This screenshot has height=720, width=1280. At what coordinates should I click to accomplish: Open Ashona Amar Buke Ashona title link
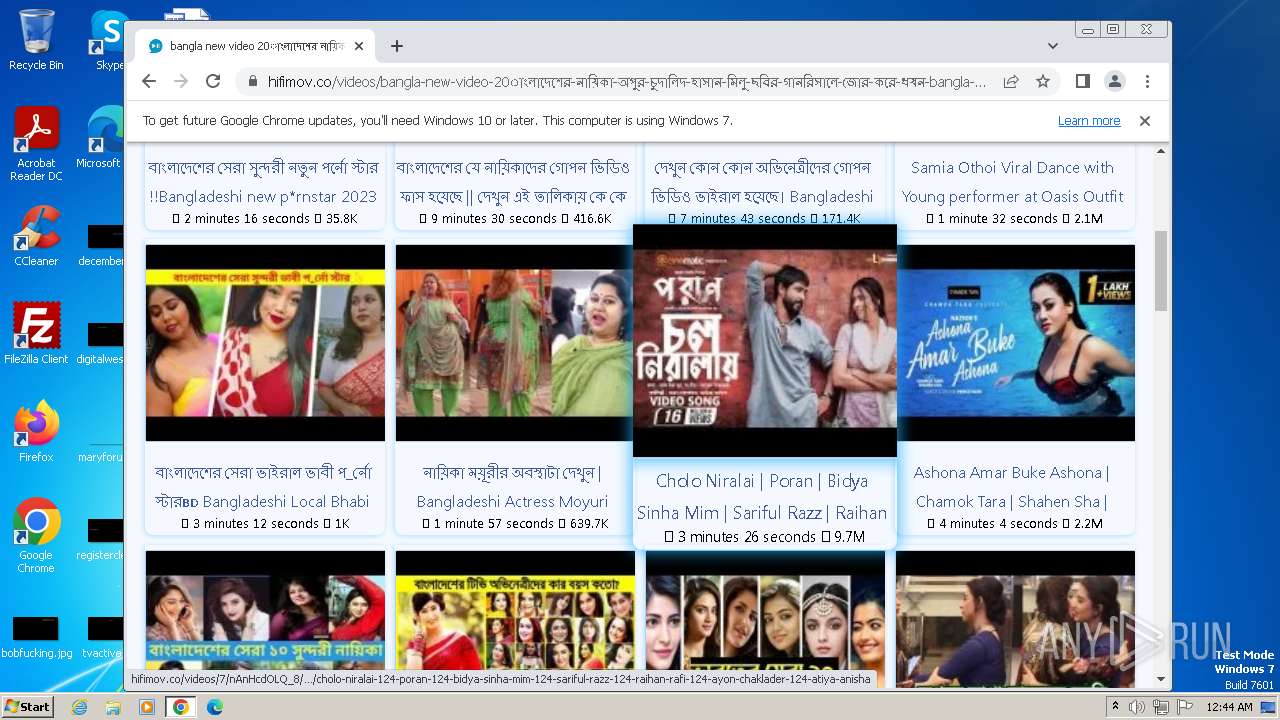(x=1011, y=487)
